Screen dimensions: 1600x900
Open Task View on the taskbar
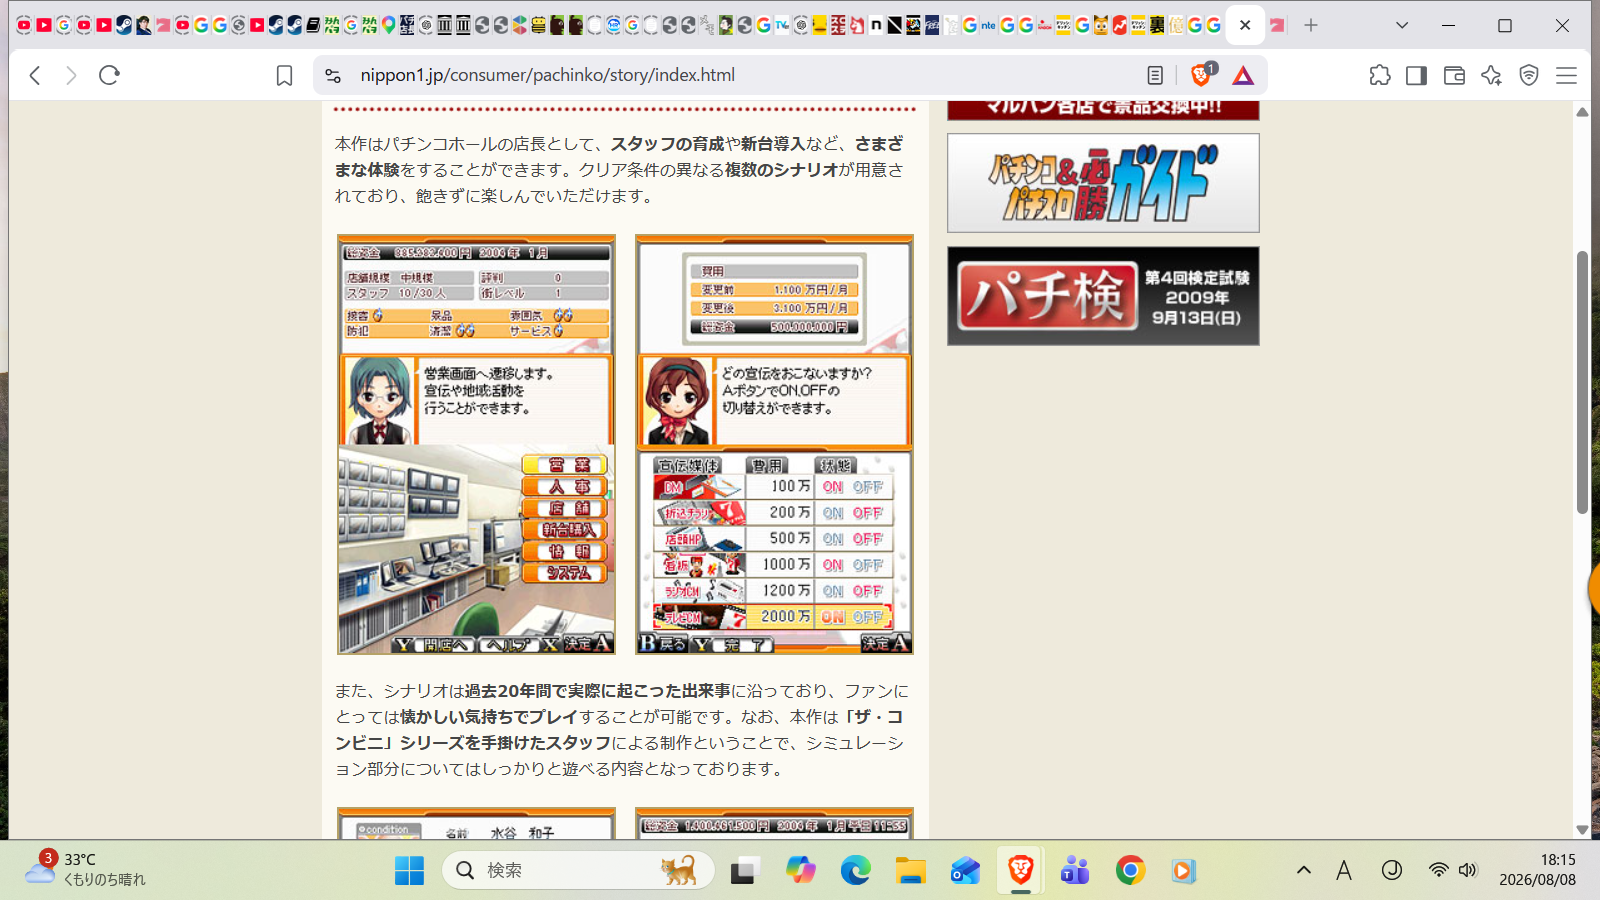click(x=744, y=871)
